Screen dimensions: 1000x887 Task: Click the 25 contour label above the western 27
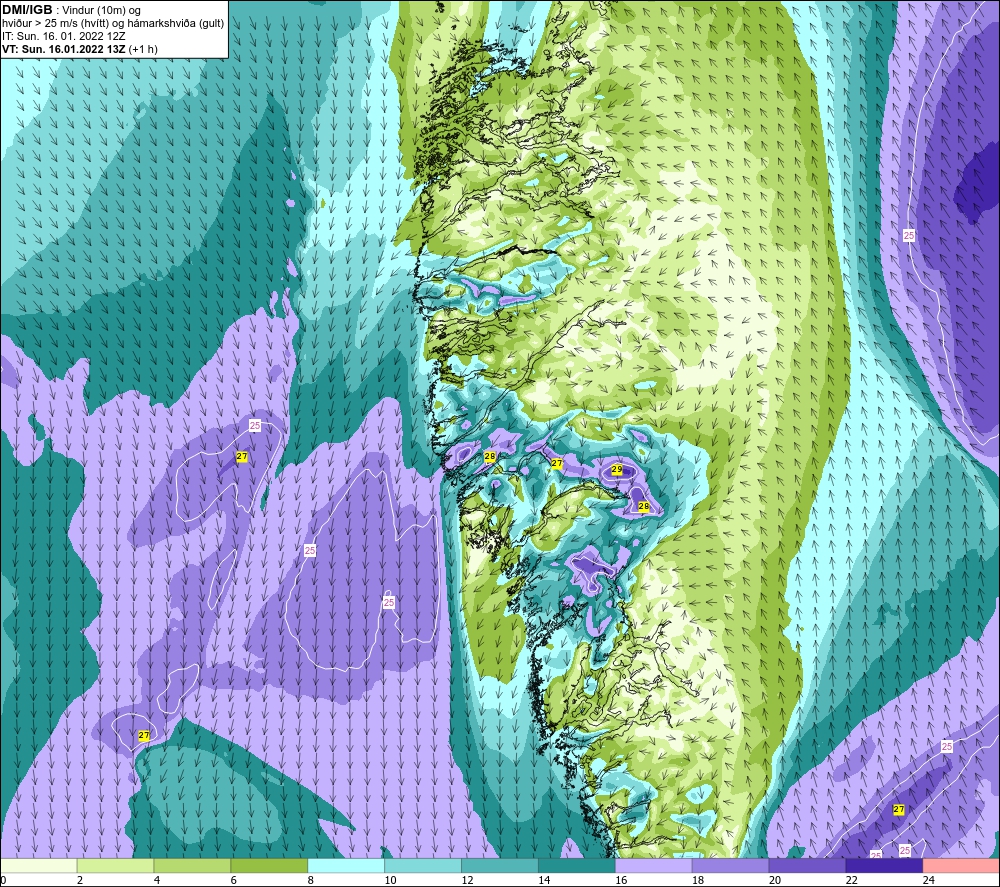coord(255,425)
